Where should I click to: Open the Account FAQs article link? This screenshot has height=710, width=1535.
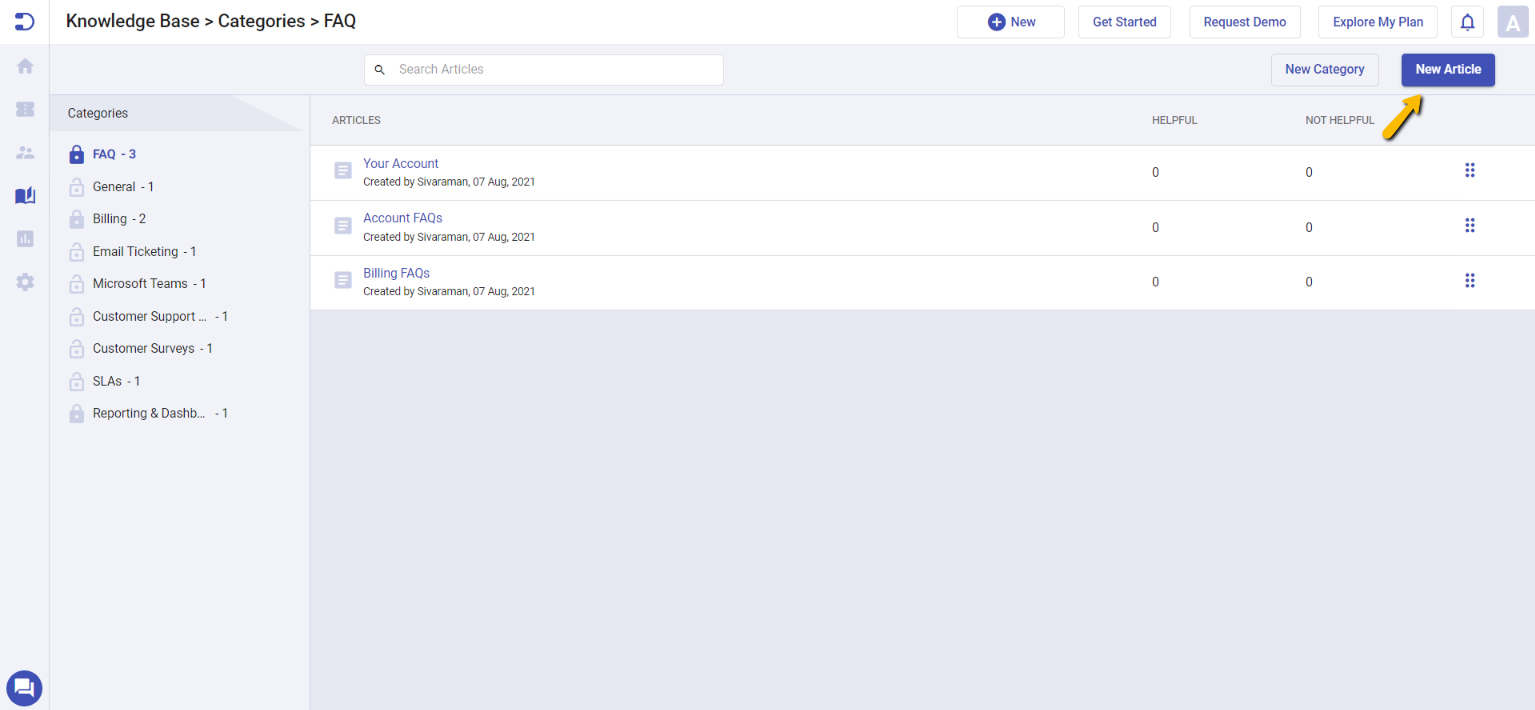click(402, 217)
